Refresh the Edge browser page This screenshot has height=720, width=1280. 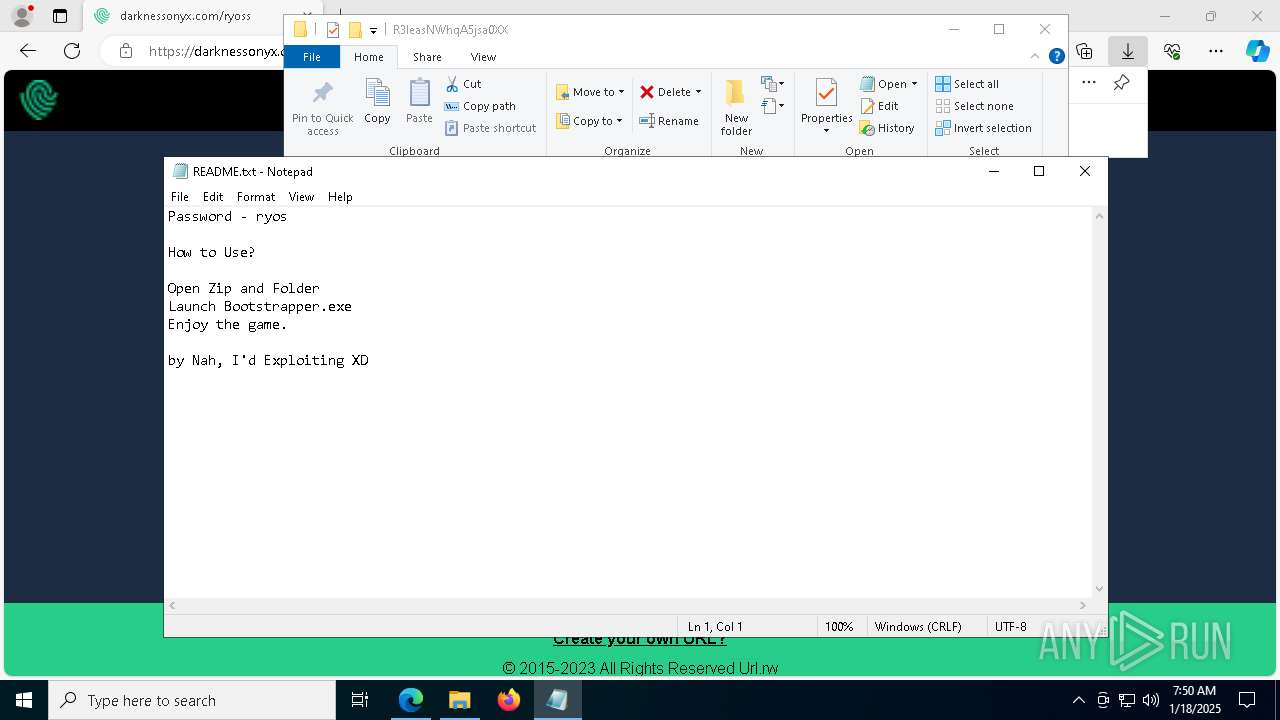[72, 51]
